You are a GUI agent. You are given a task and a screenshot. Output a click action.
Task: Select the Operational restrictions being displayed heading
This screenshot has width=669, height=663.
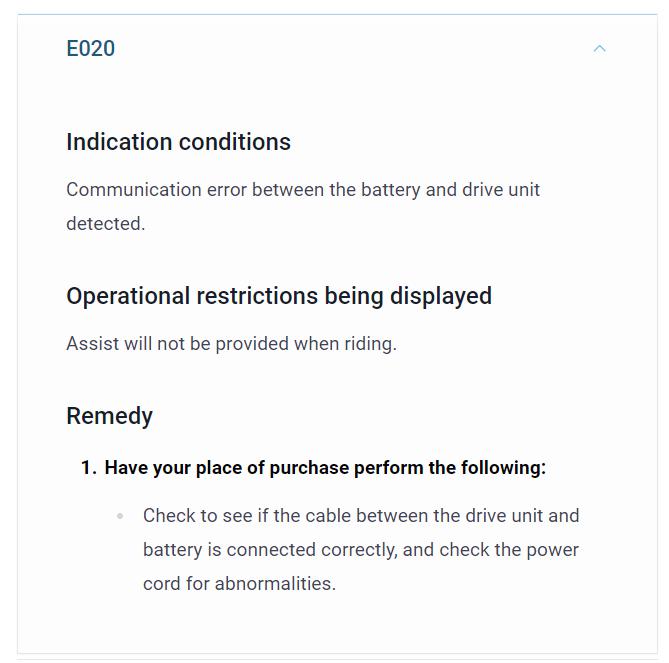(x=279, y=297)
